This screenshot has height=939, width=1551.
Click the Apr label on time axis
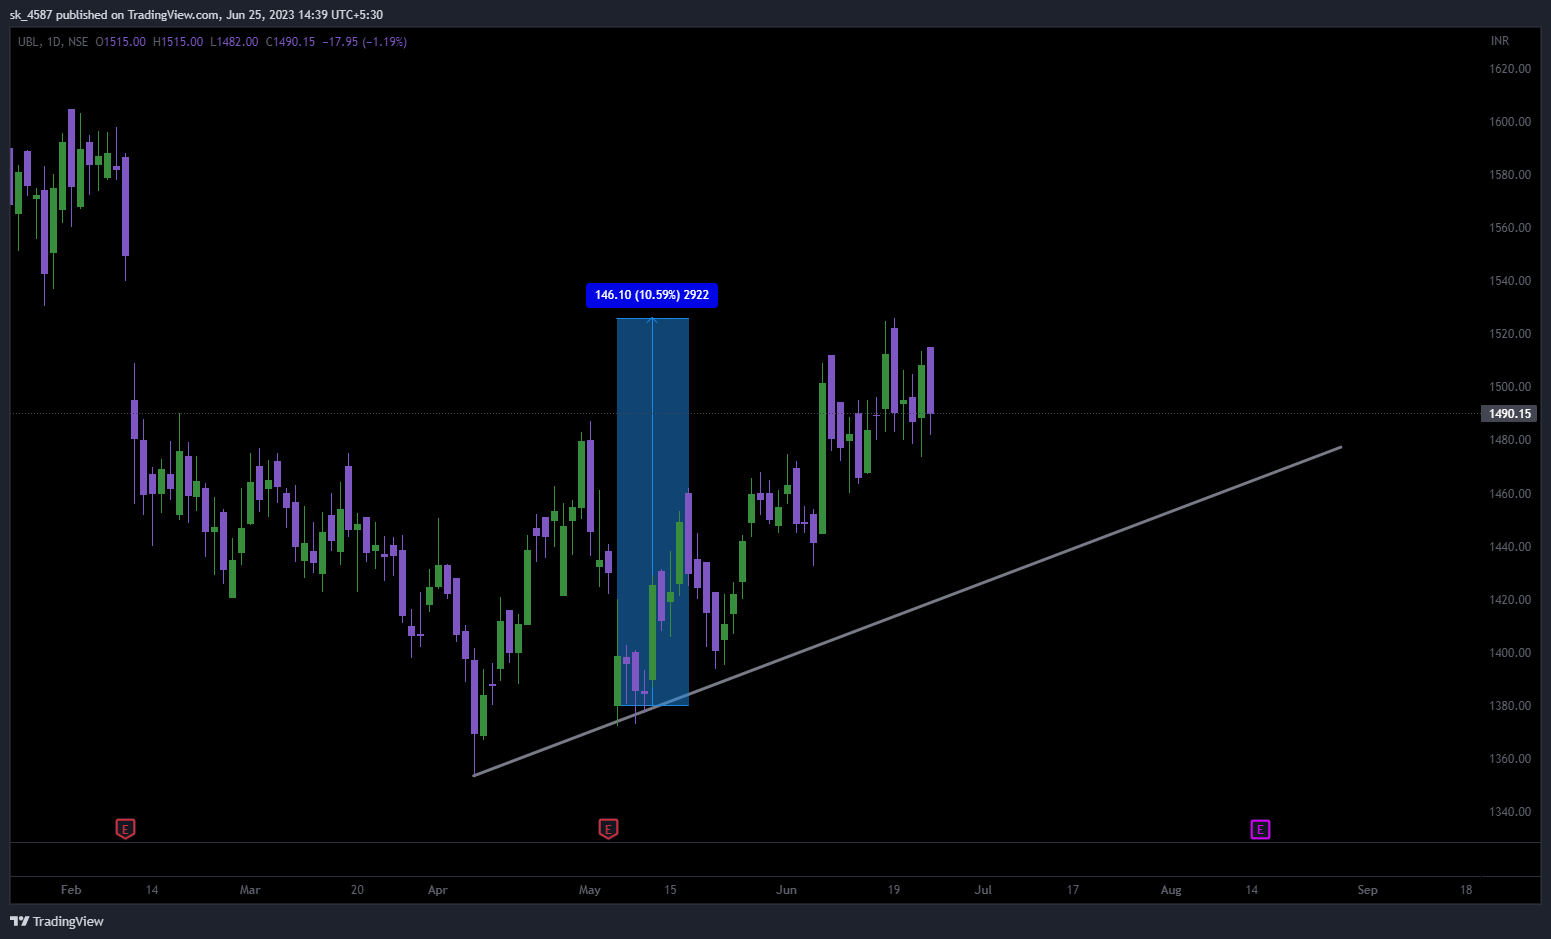tap(438, 890)
